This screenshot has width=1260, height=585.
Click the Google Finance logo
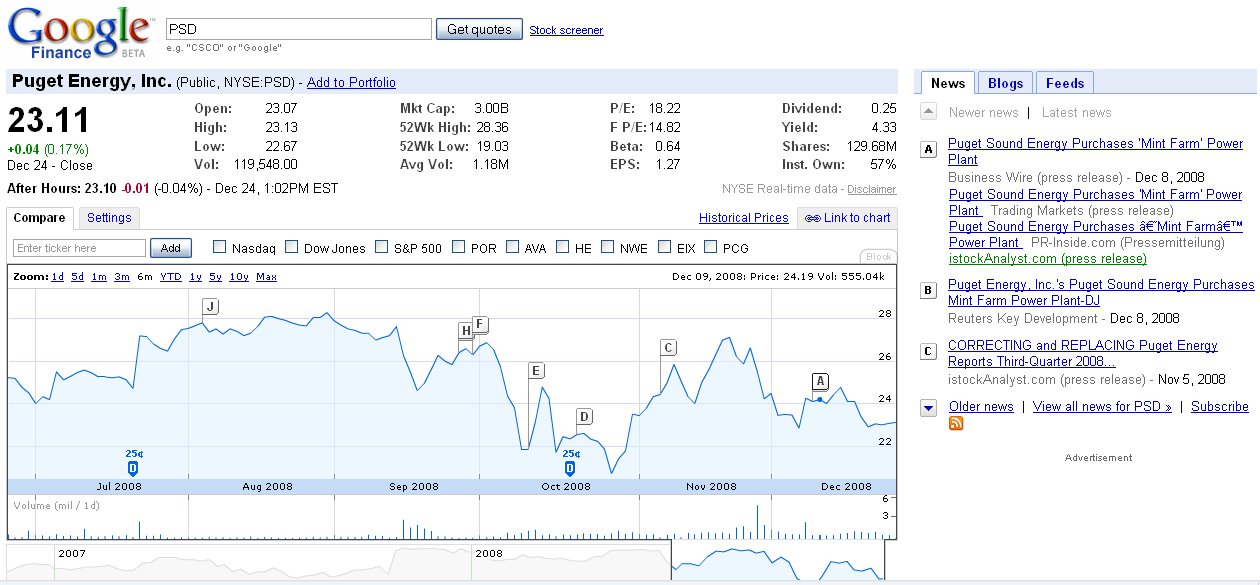(x=80, y=33)
